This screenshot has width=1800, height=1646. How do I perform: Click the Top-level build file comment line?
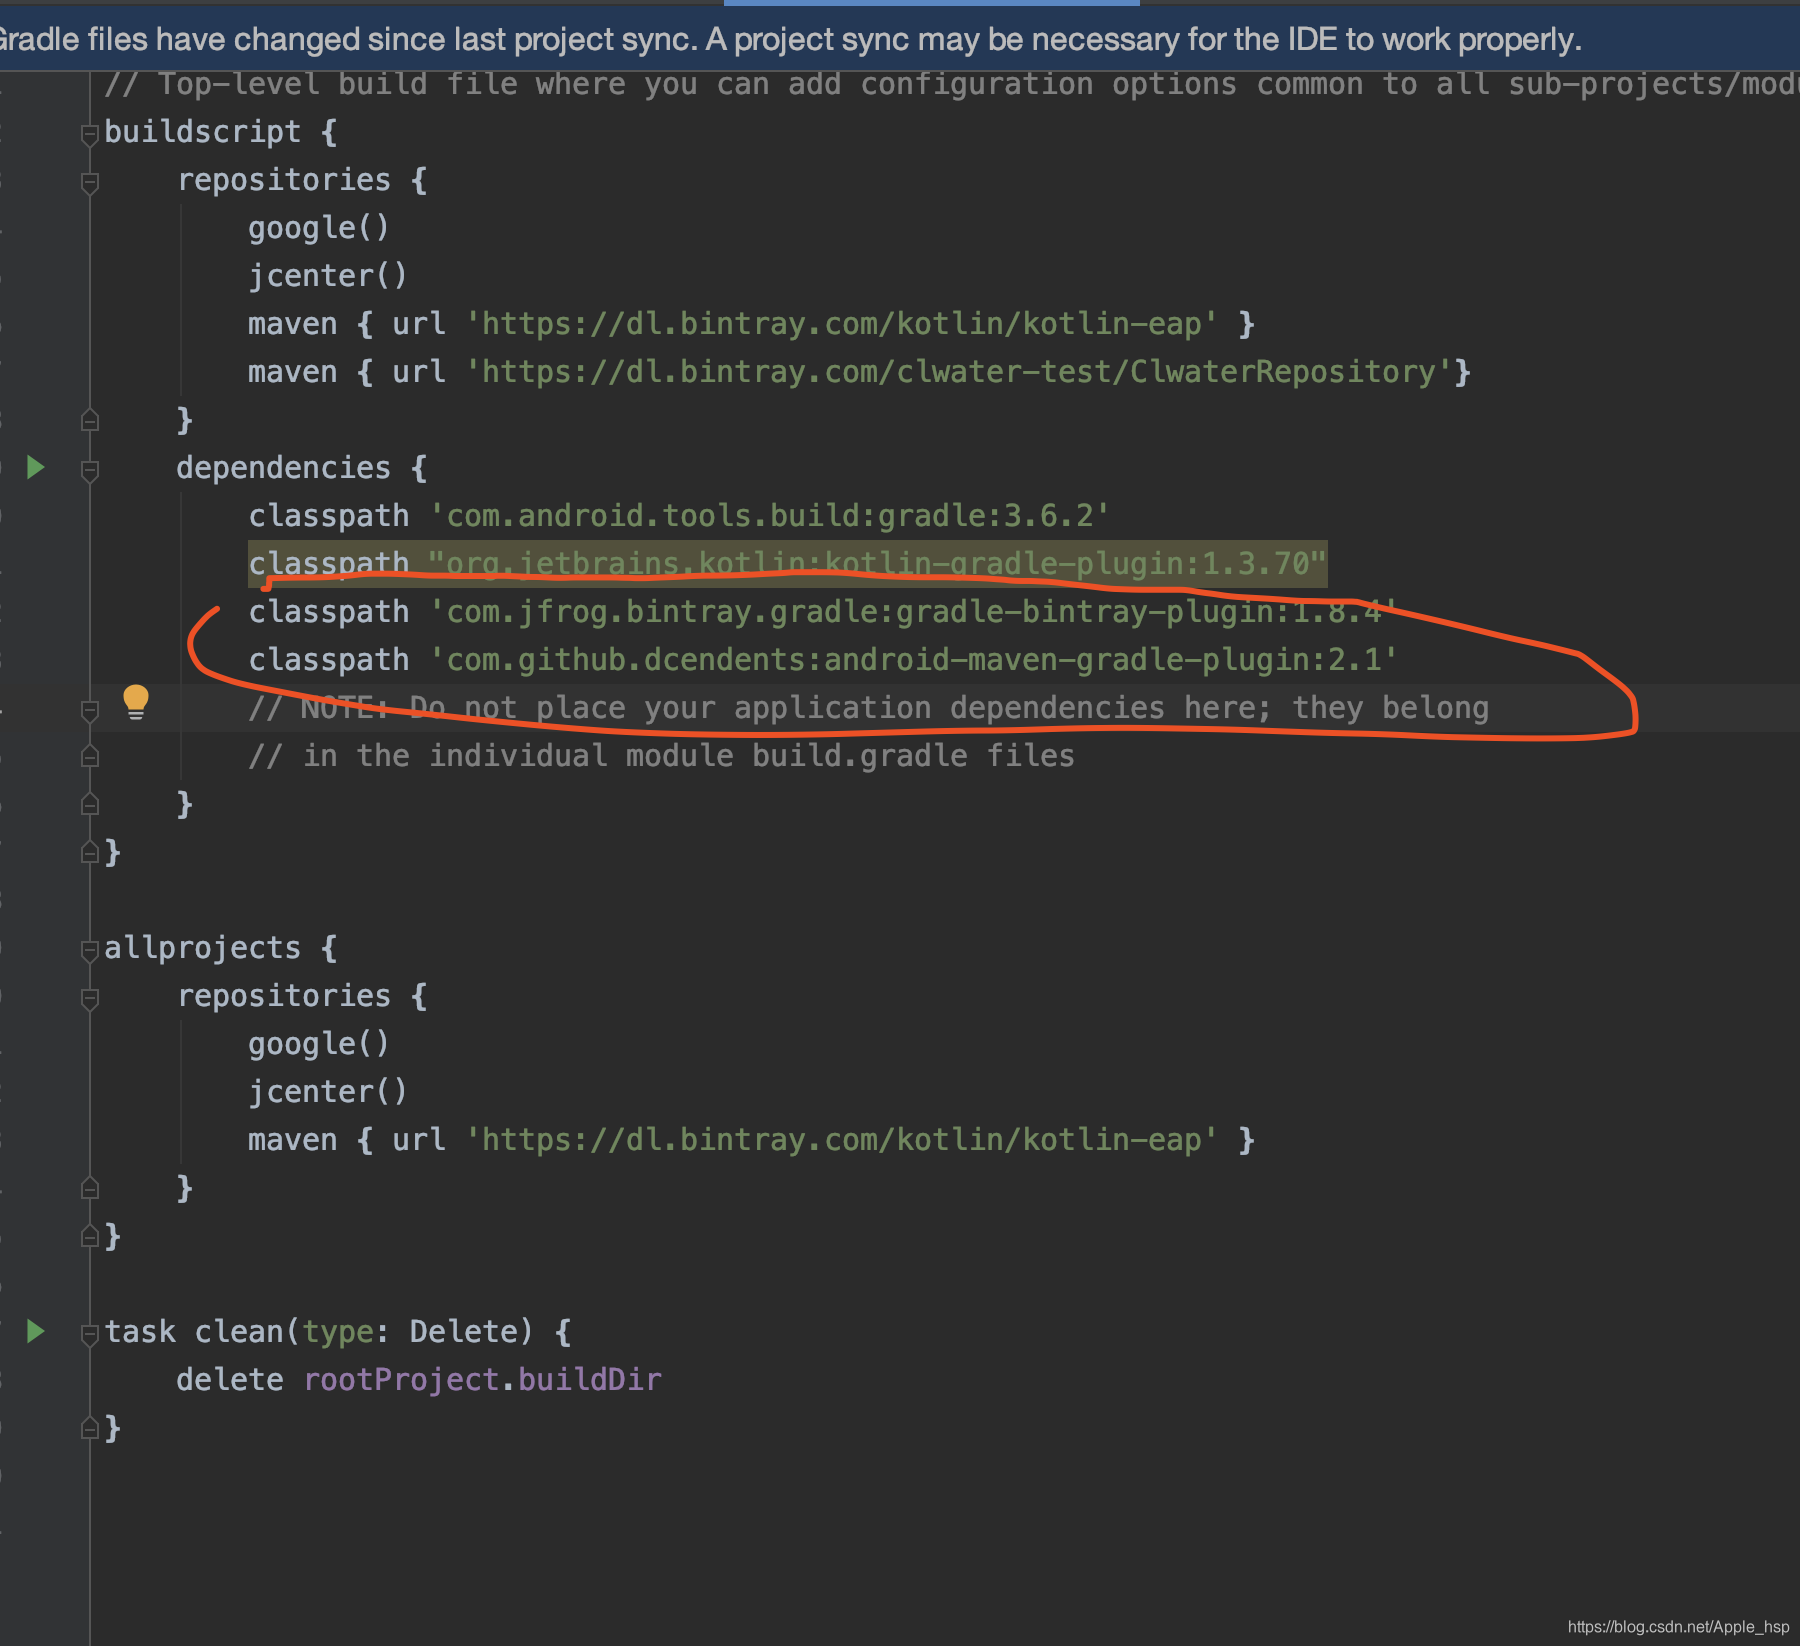[952, 84]
